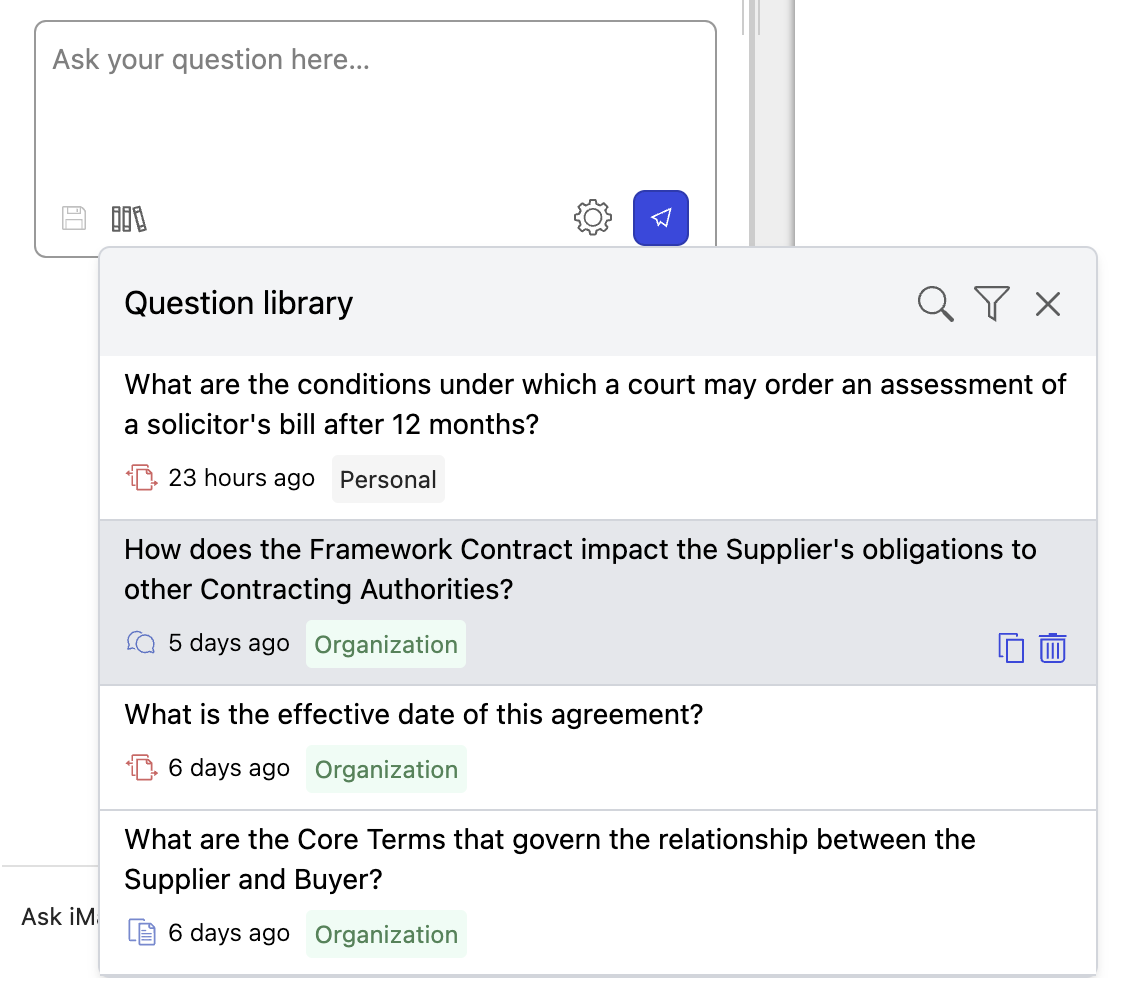Copy the Framework Contract question
This screenshot has height=992, width=1128.
click(x=1011, y=648)
